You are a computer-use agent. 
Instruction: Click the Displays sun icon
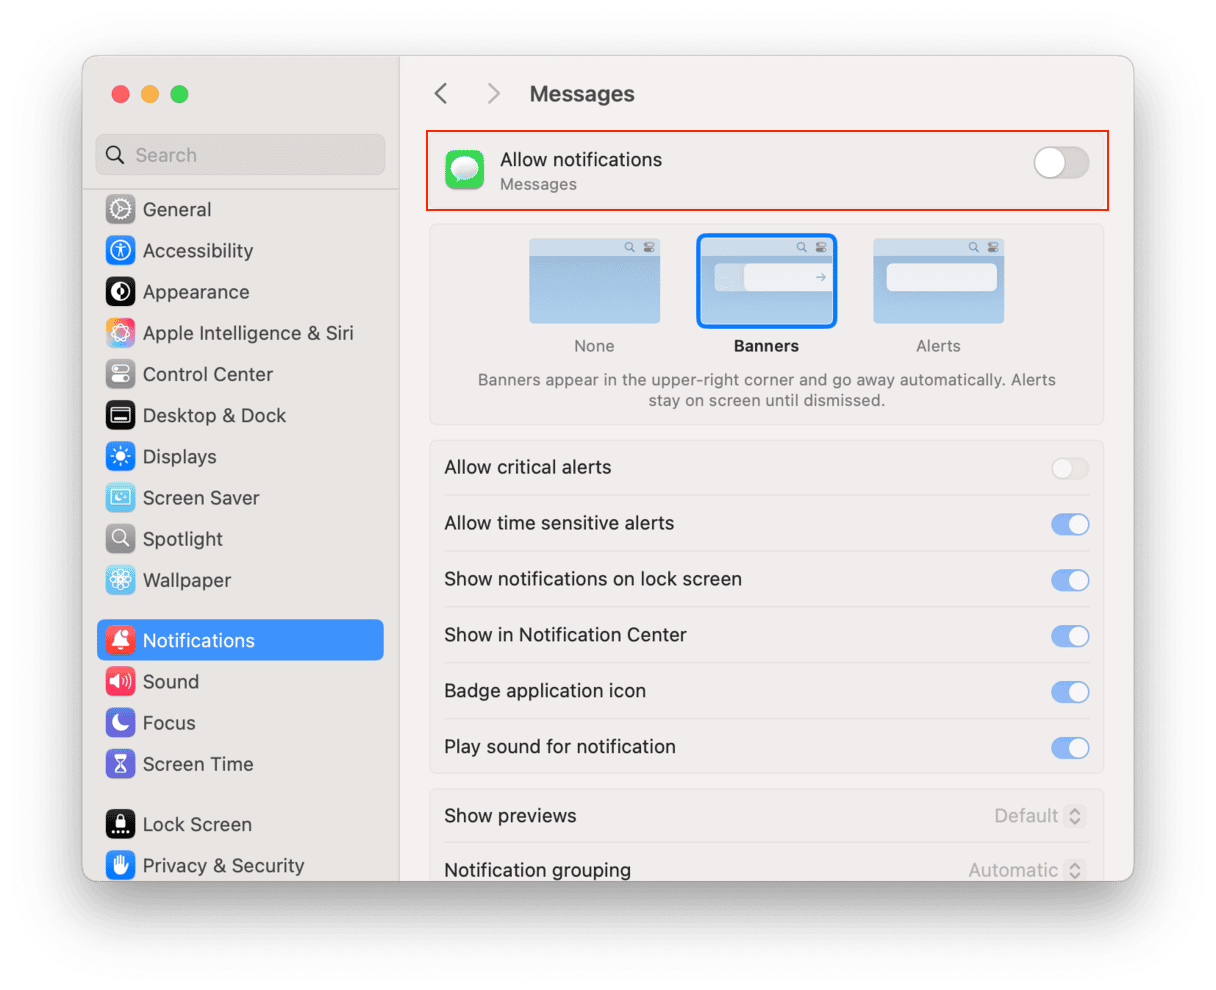tap(120, 456)
